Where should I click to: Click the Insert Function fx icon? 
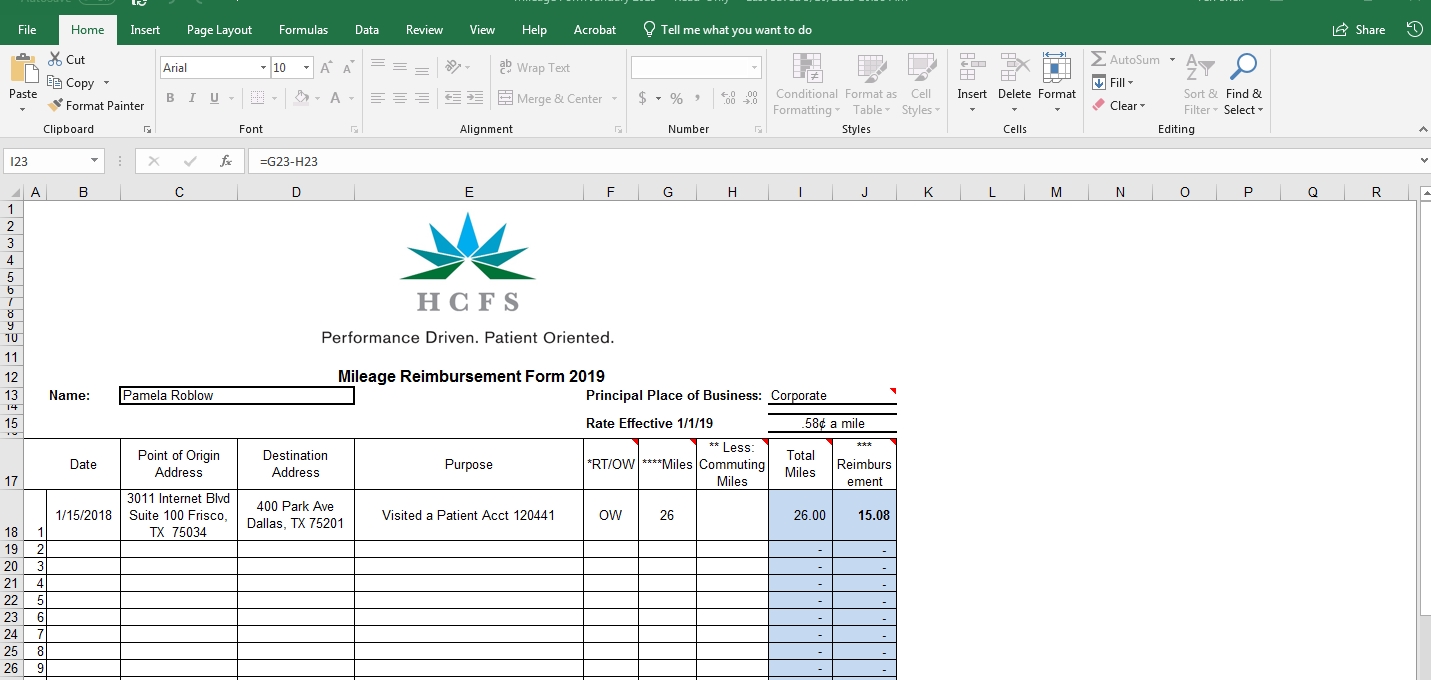[x=226, y=161]
